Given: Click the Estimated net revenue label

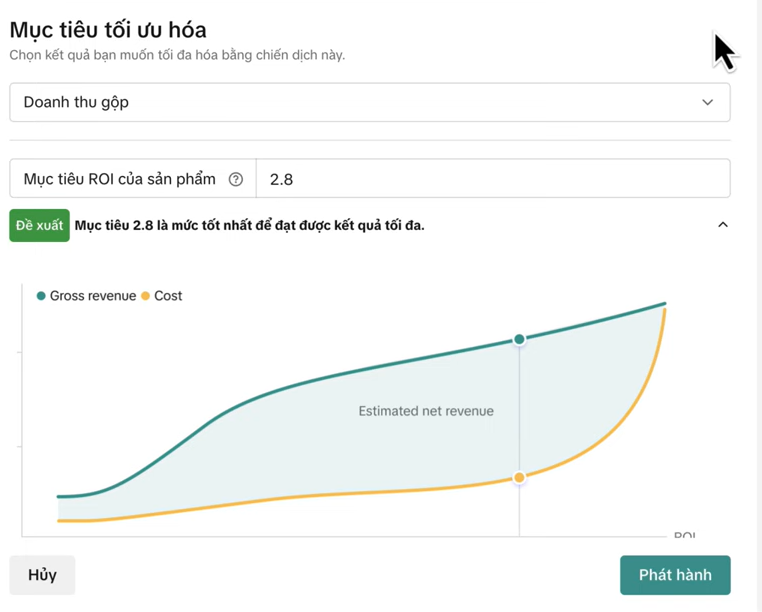Looking at the screenshot, I should pos(426,411).
